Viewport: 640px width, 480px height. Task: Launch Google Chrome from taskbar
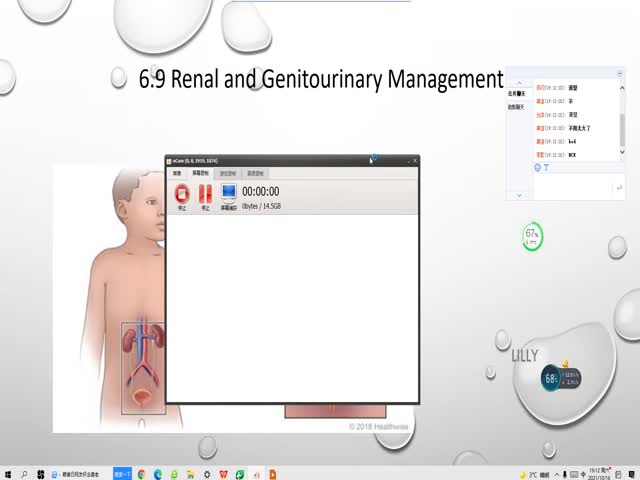coord(141,474)
